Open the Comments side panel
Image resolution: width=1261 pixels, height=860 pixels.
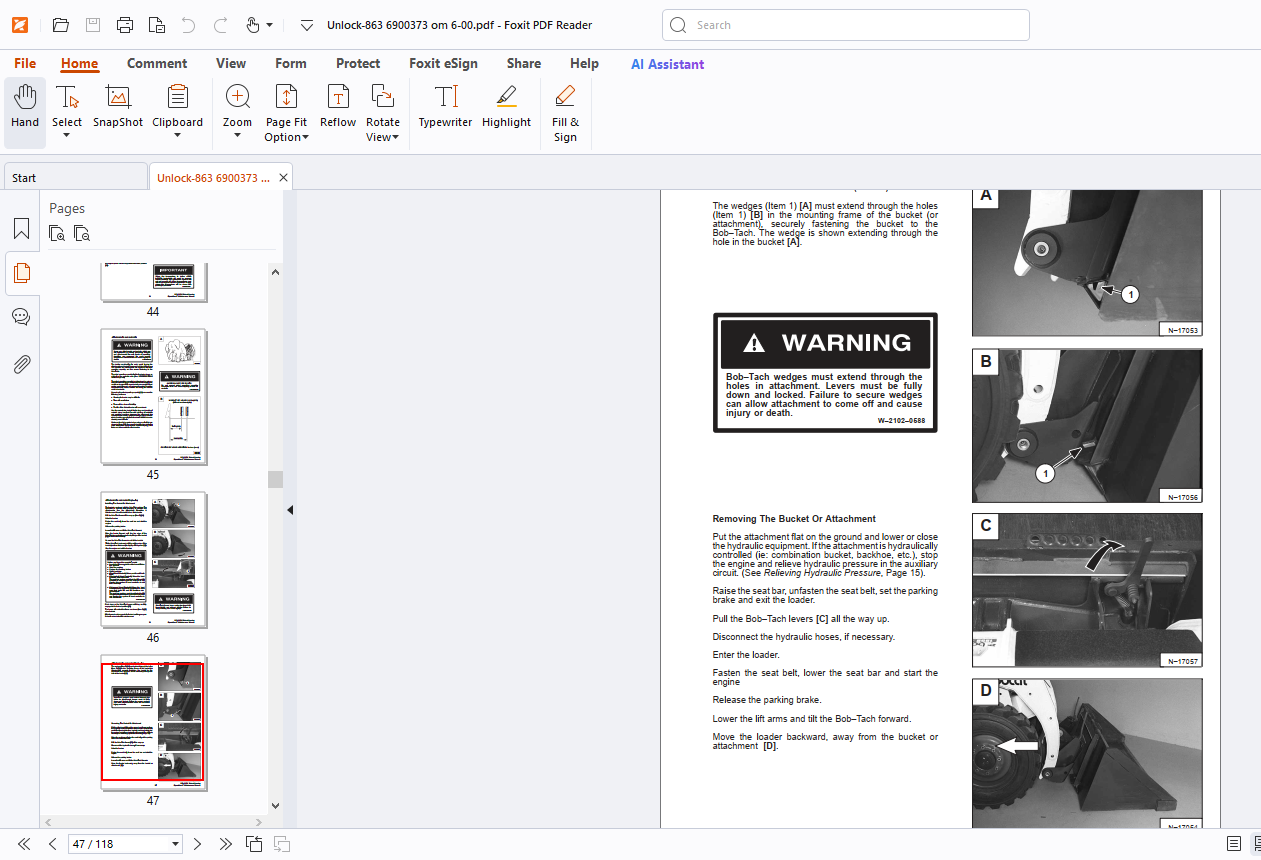click(21, 317)
